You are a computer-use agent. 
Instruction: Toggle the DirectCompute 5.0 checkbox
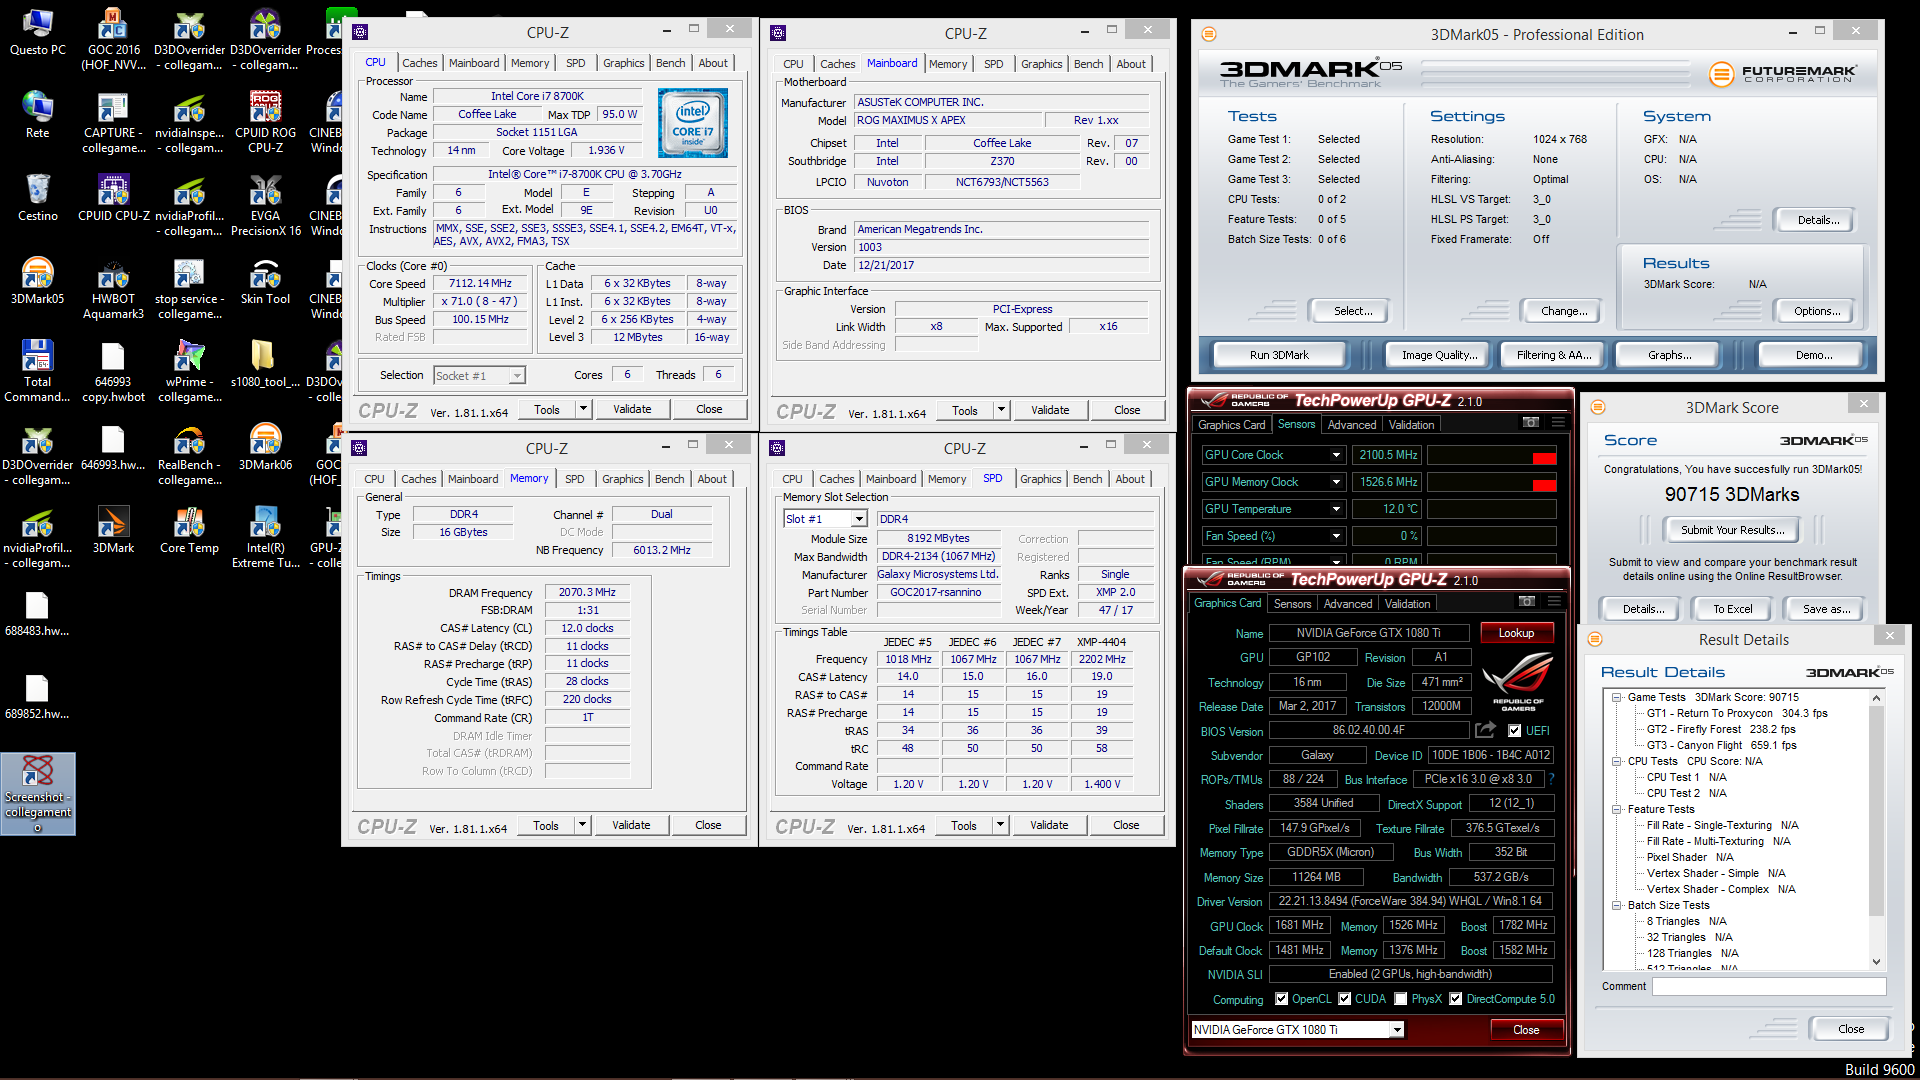(1456, 999)
